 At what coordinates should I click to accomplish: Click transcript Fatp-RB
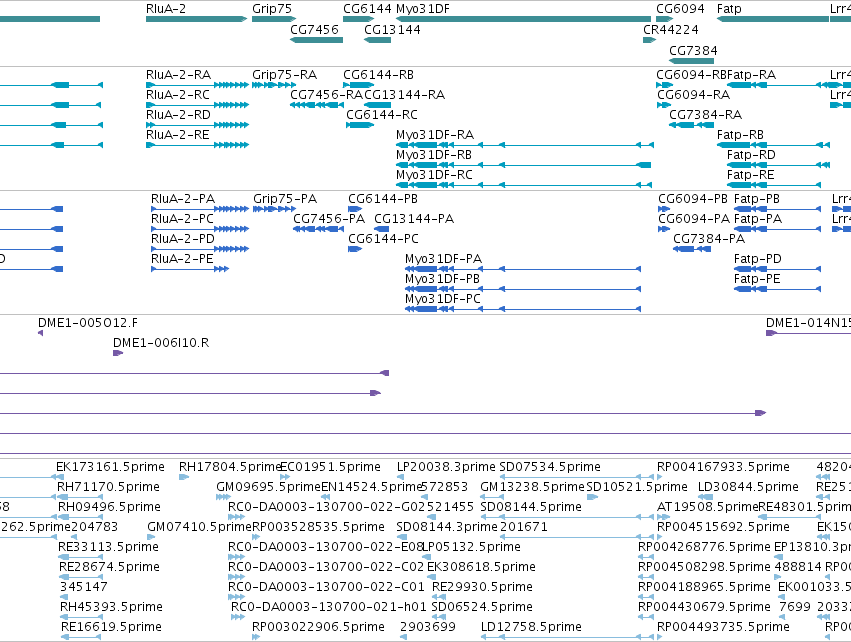[773, 145]
